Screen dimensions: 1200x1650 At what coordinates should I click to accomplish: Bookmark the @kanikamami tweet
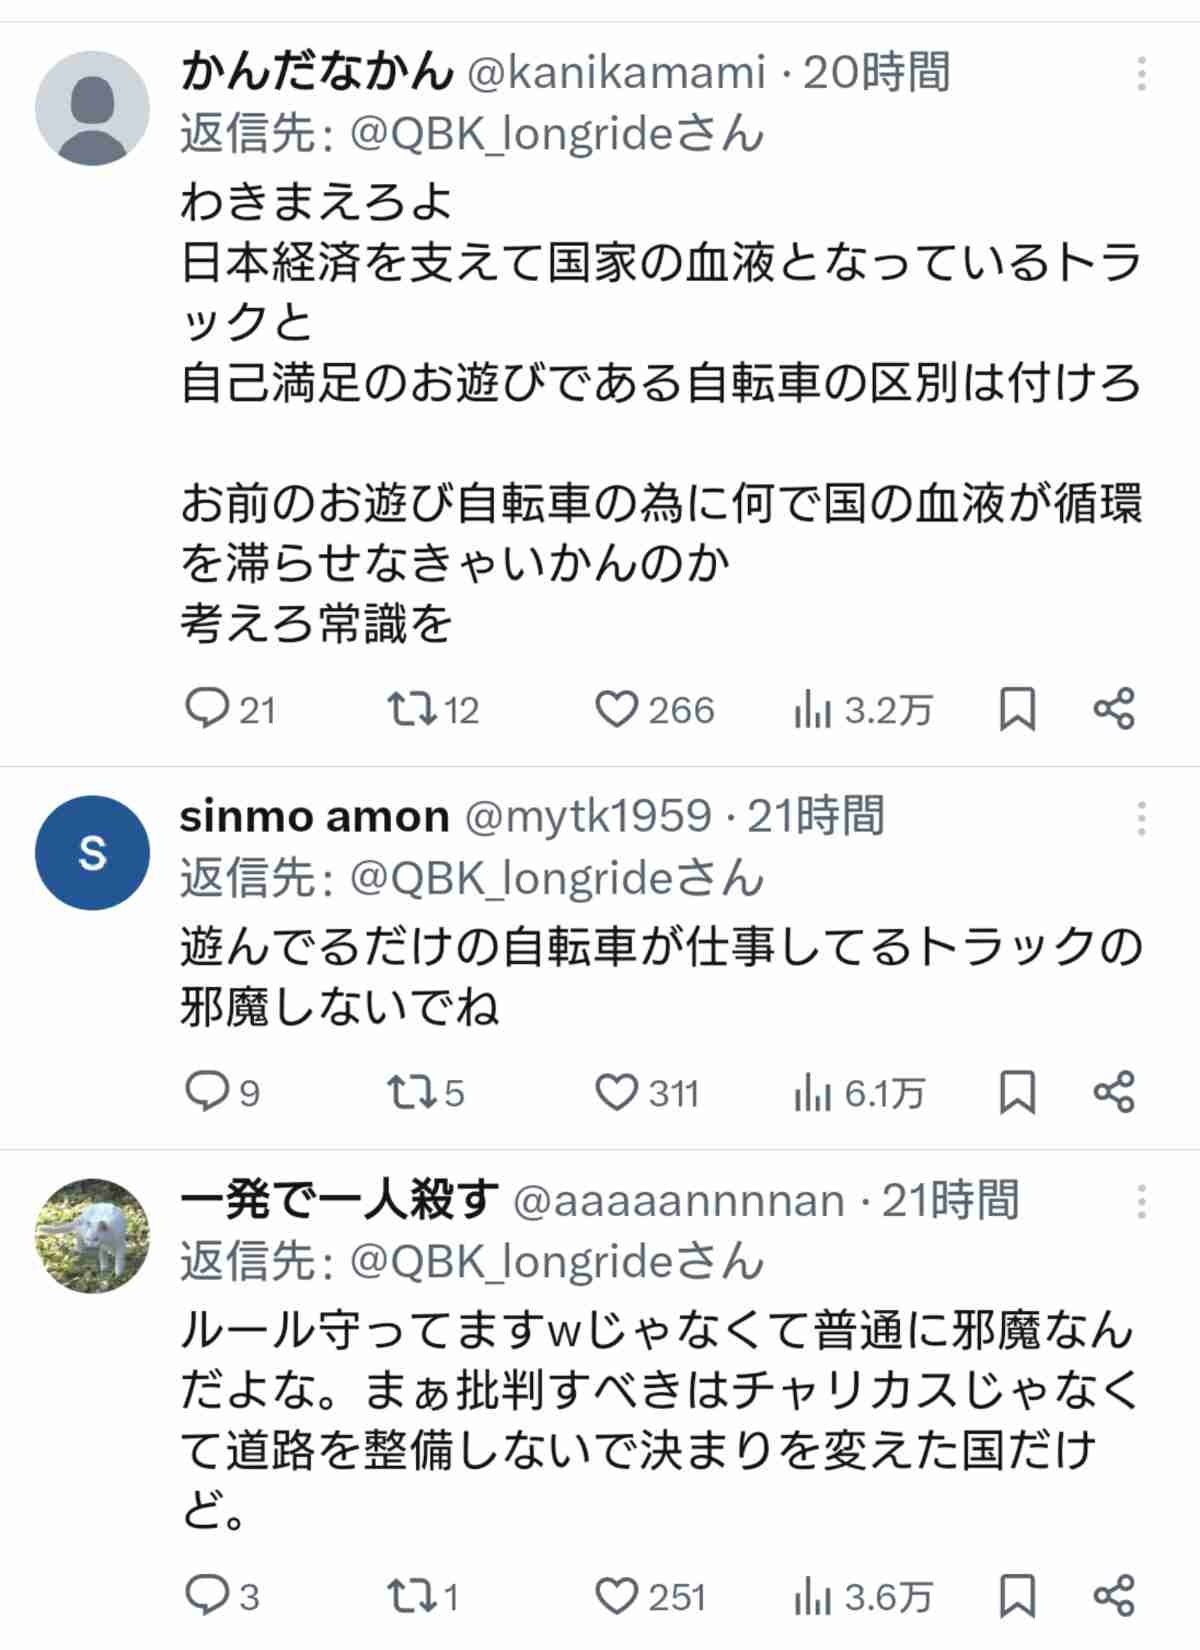point(1017,709)
